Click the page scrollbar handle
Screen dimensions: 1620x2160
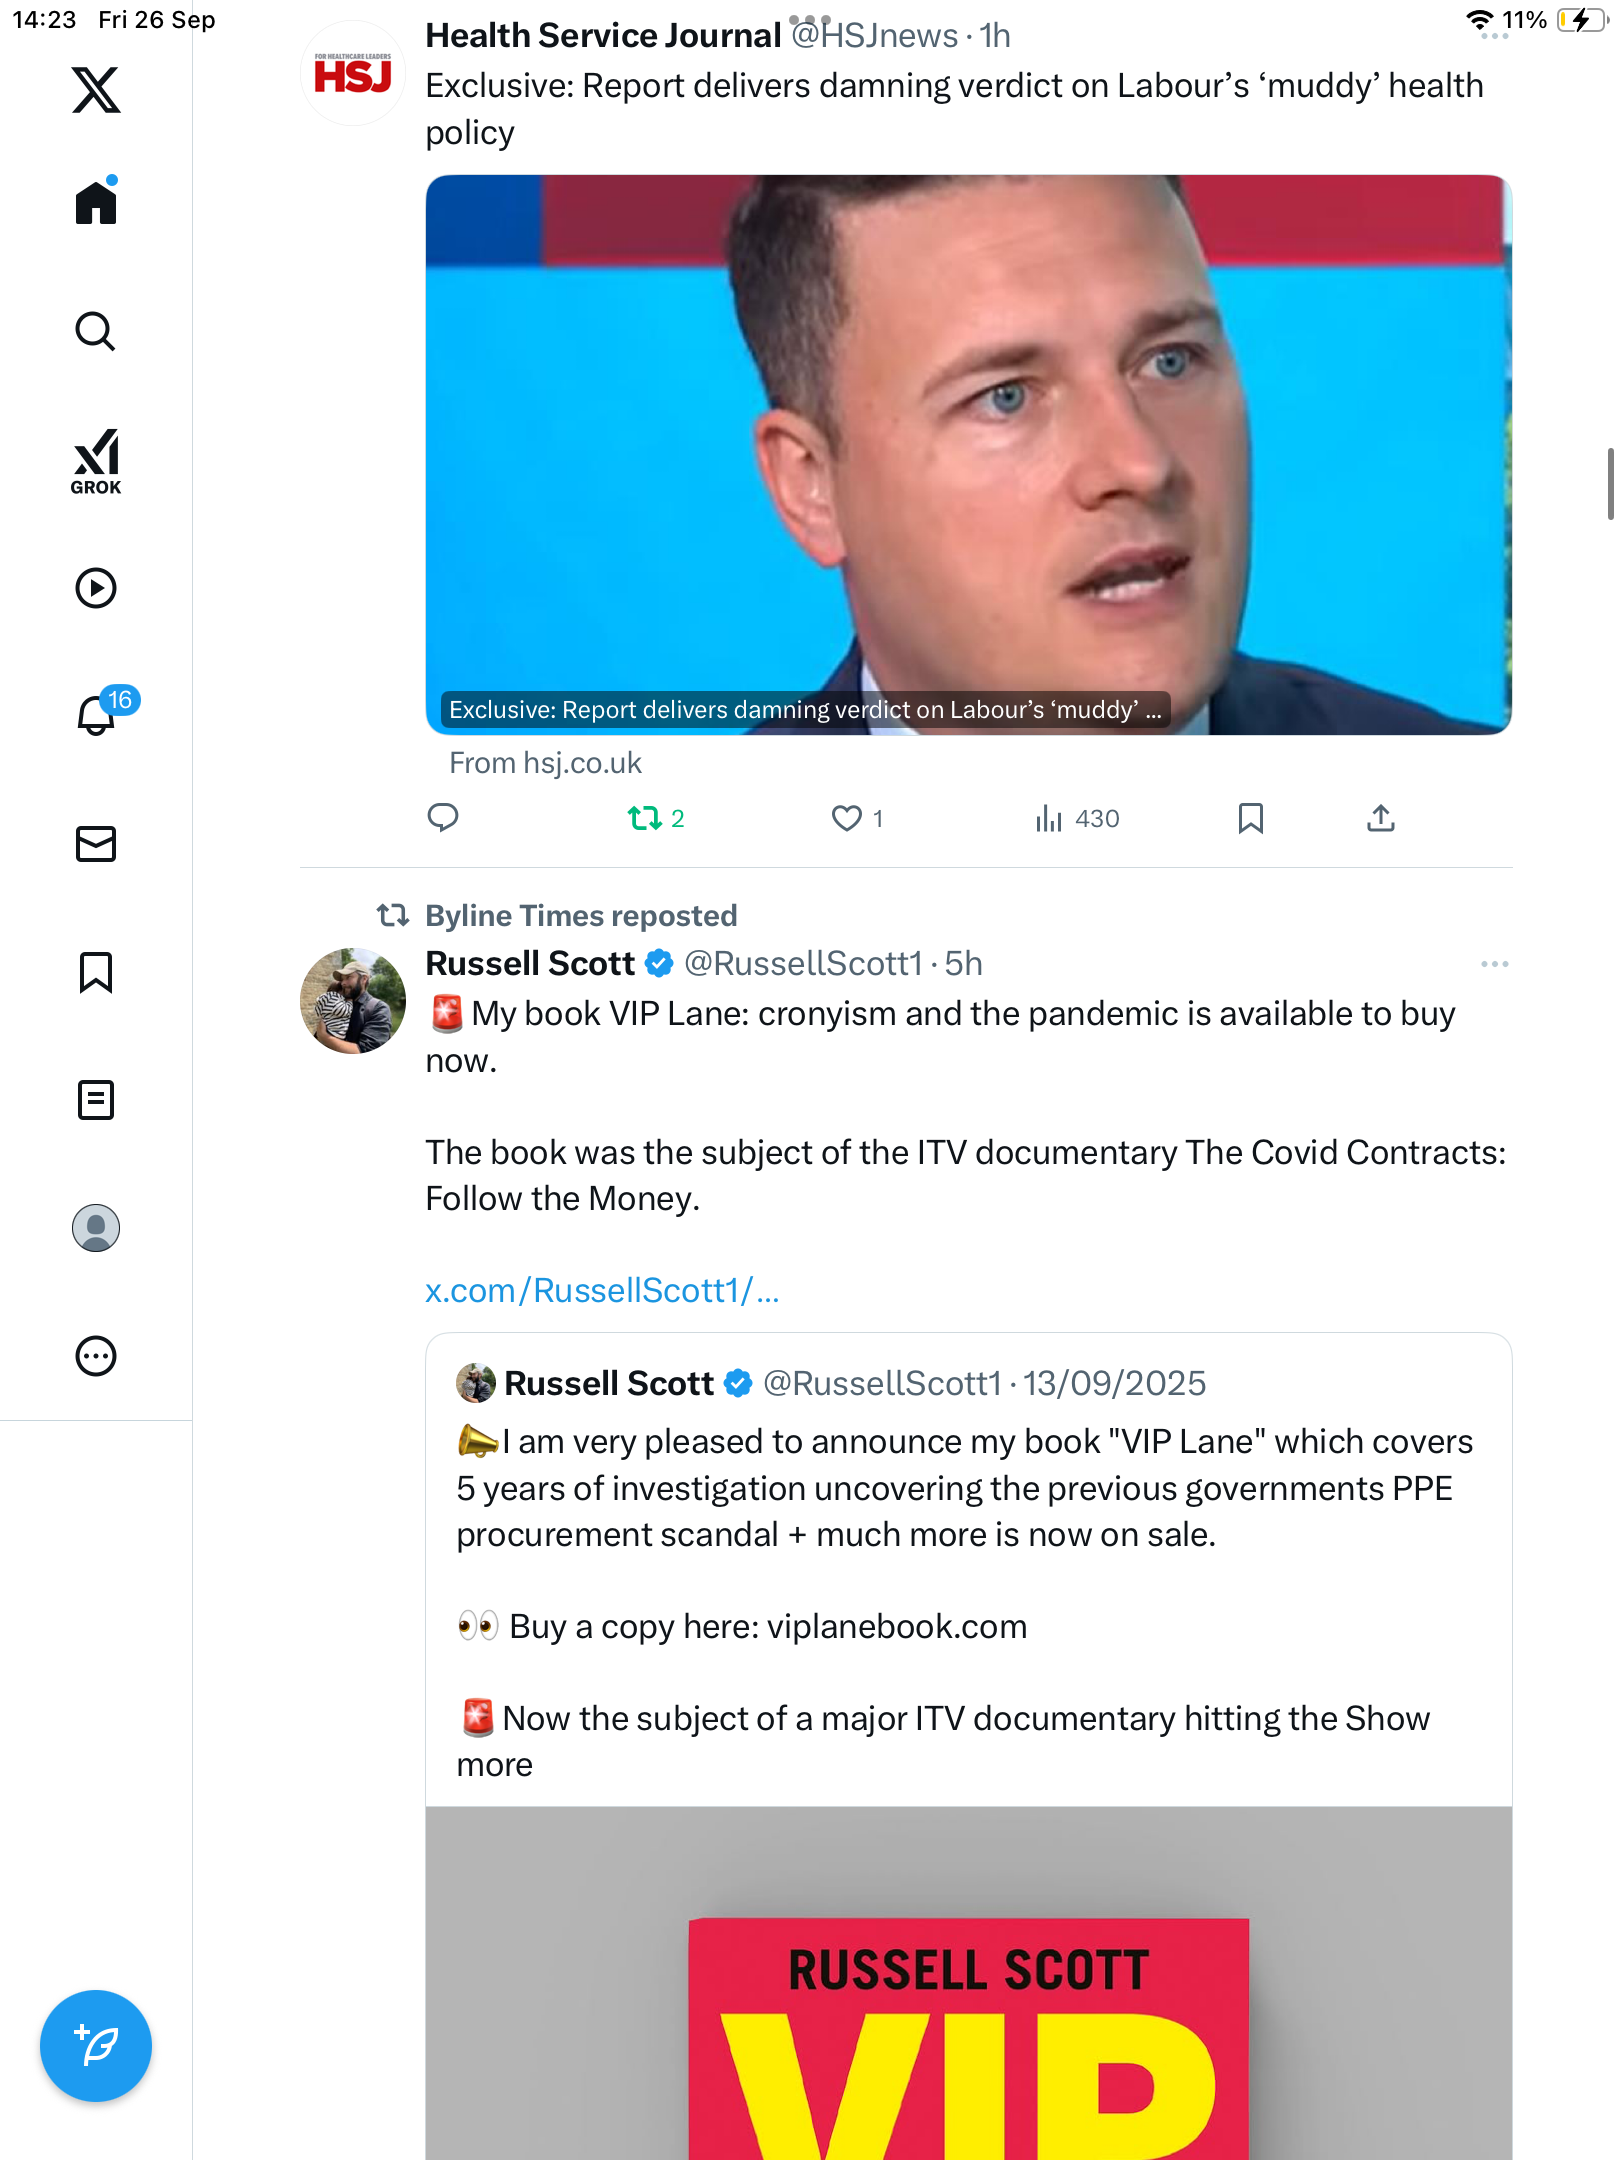1610,485
